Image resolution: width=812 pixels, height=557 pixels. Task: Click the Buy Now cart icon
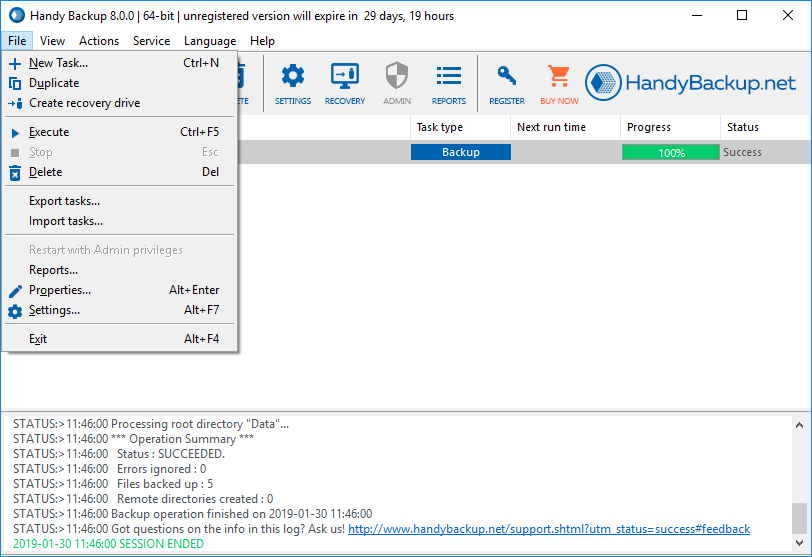559,84
